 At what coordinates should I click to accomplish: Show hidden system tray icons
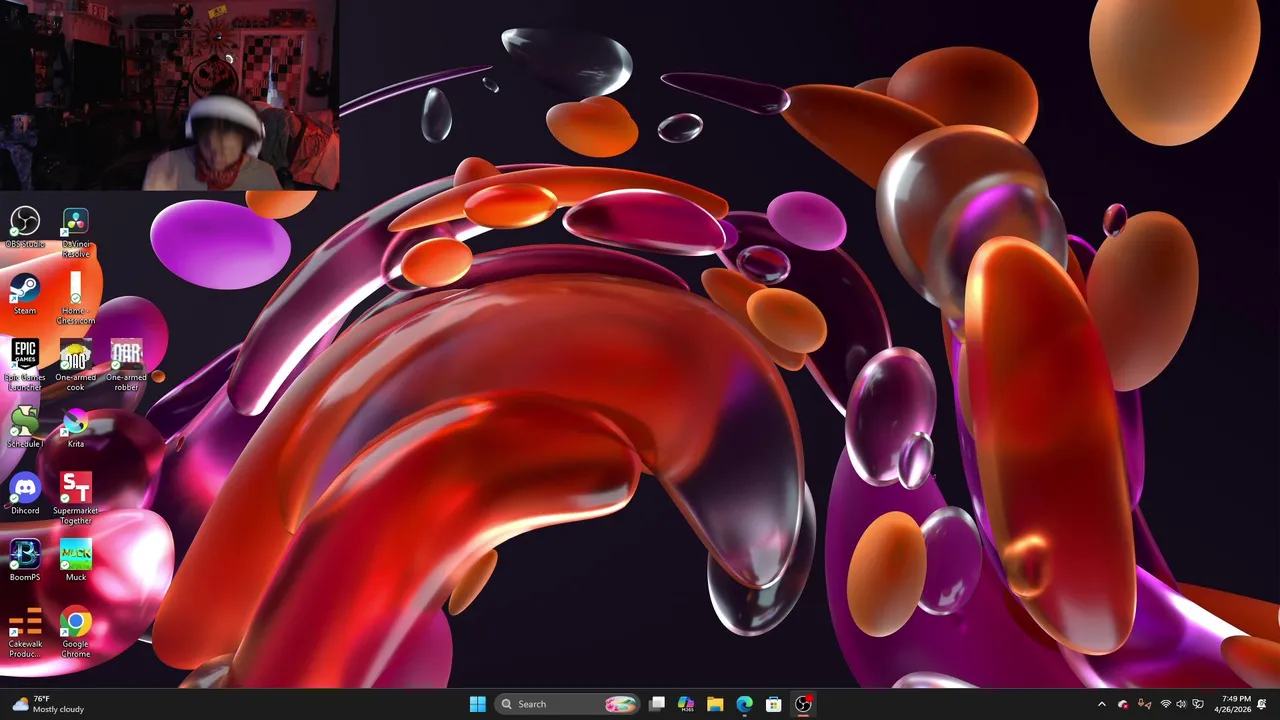1102,704
